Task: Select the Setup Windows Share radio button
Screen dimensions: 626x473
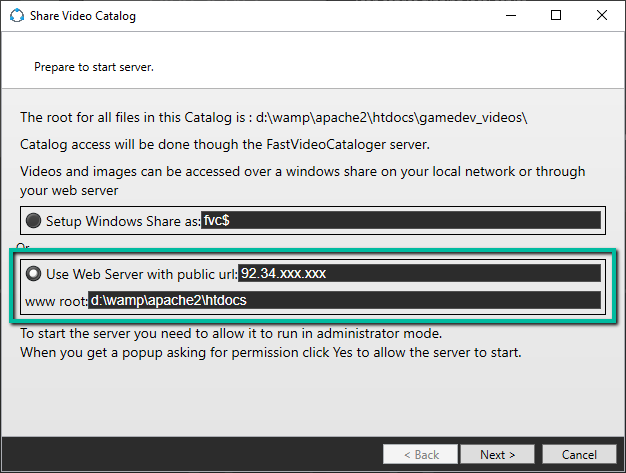Action: 34,221
